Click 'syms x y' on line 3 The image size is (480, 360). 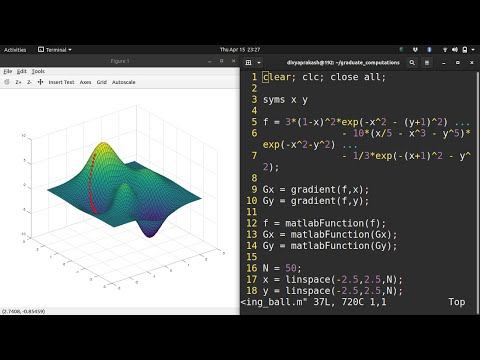tap(285, 99)
